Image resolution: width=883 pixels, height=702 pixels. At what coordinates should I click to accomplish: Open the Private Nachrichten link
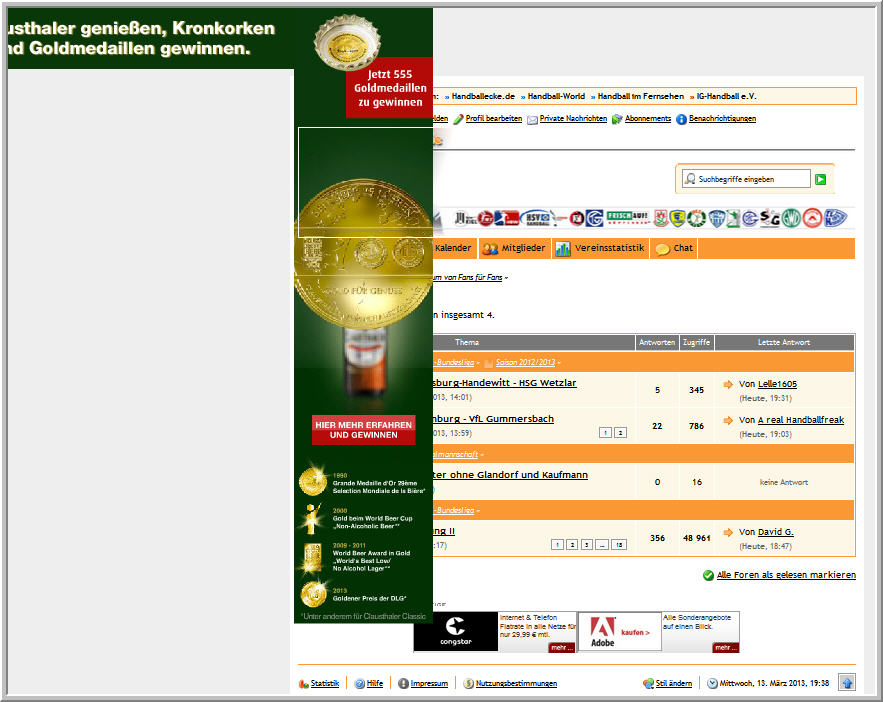tap(572, 119)
